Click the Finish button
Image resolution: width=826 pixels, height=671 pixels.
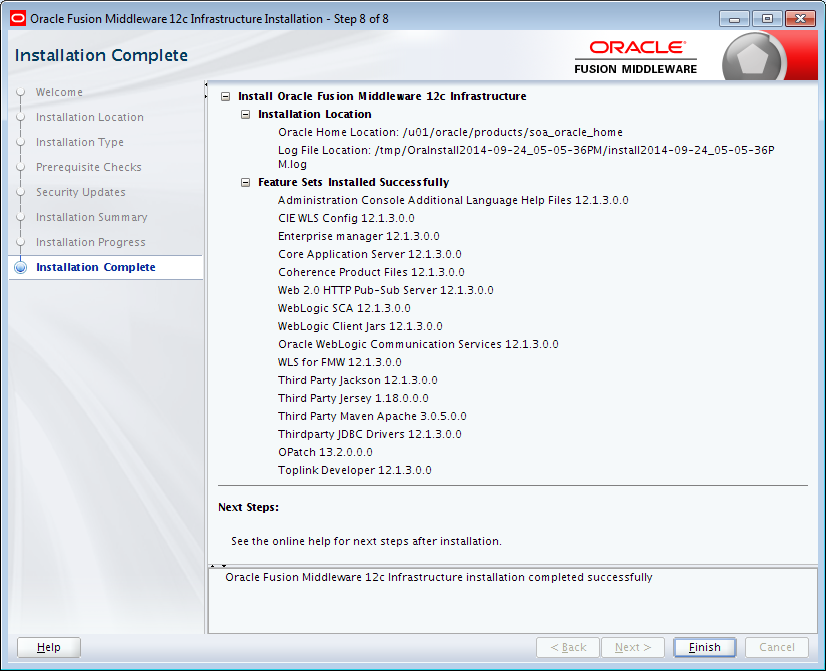coord(704,647)
